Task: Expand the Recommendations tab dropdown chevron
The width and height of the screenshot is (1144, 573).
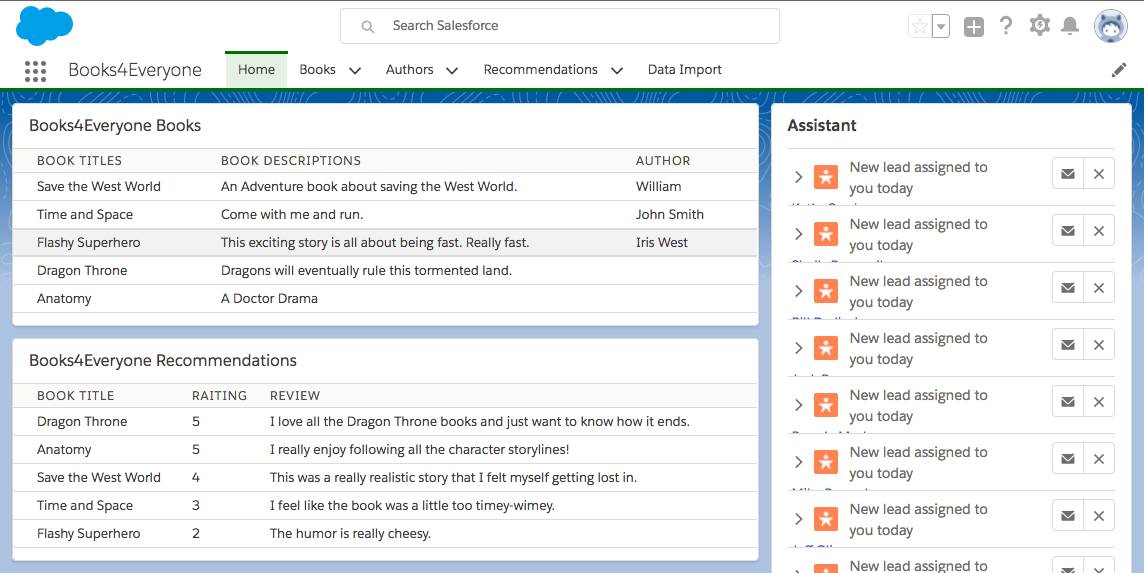Action: pos(617,71)
